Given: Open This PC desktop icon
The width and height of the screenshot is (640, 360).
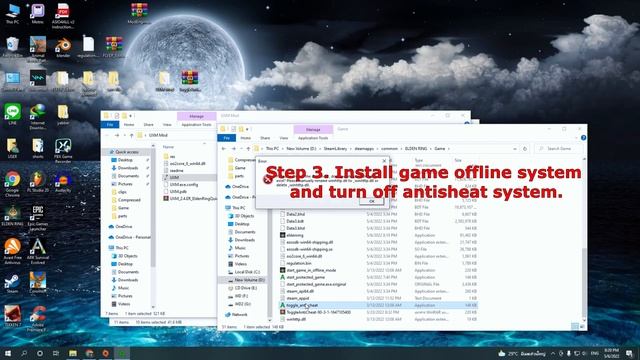Looking at the screenshot, I should point(12,13).
